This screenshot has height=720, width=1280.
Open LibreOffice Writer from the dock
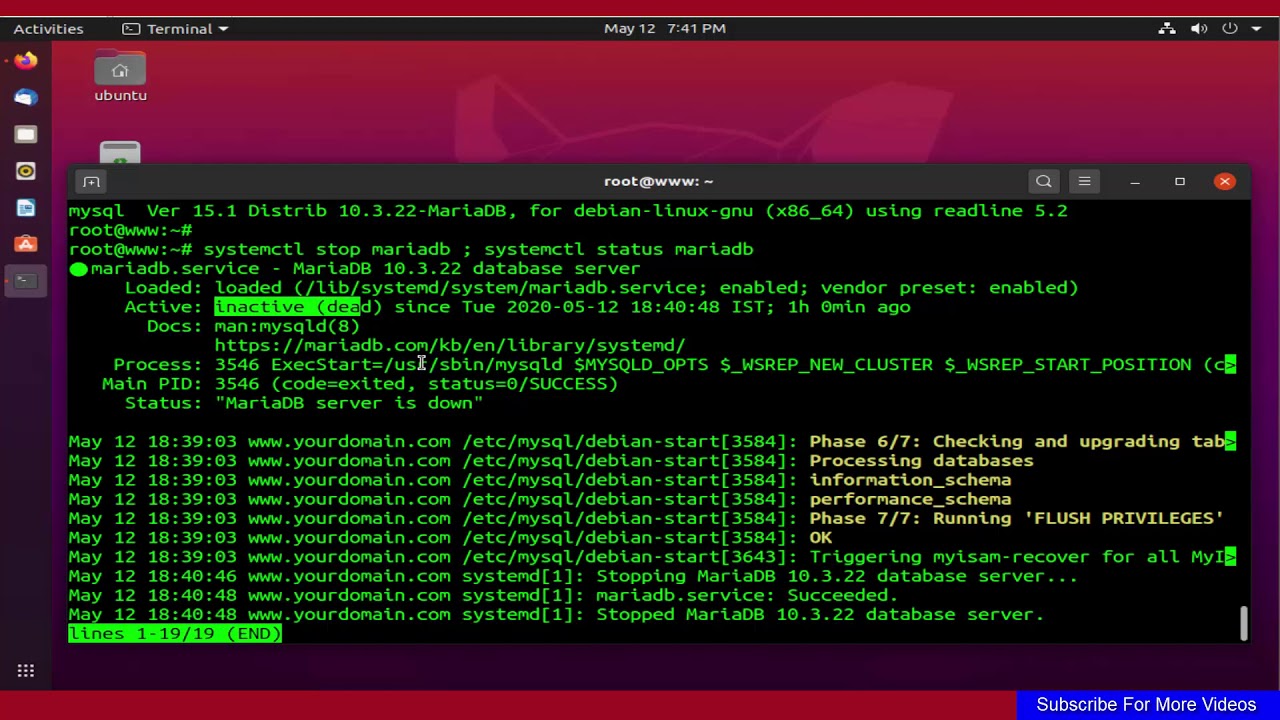coord(26,208)
